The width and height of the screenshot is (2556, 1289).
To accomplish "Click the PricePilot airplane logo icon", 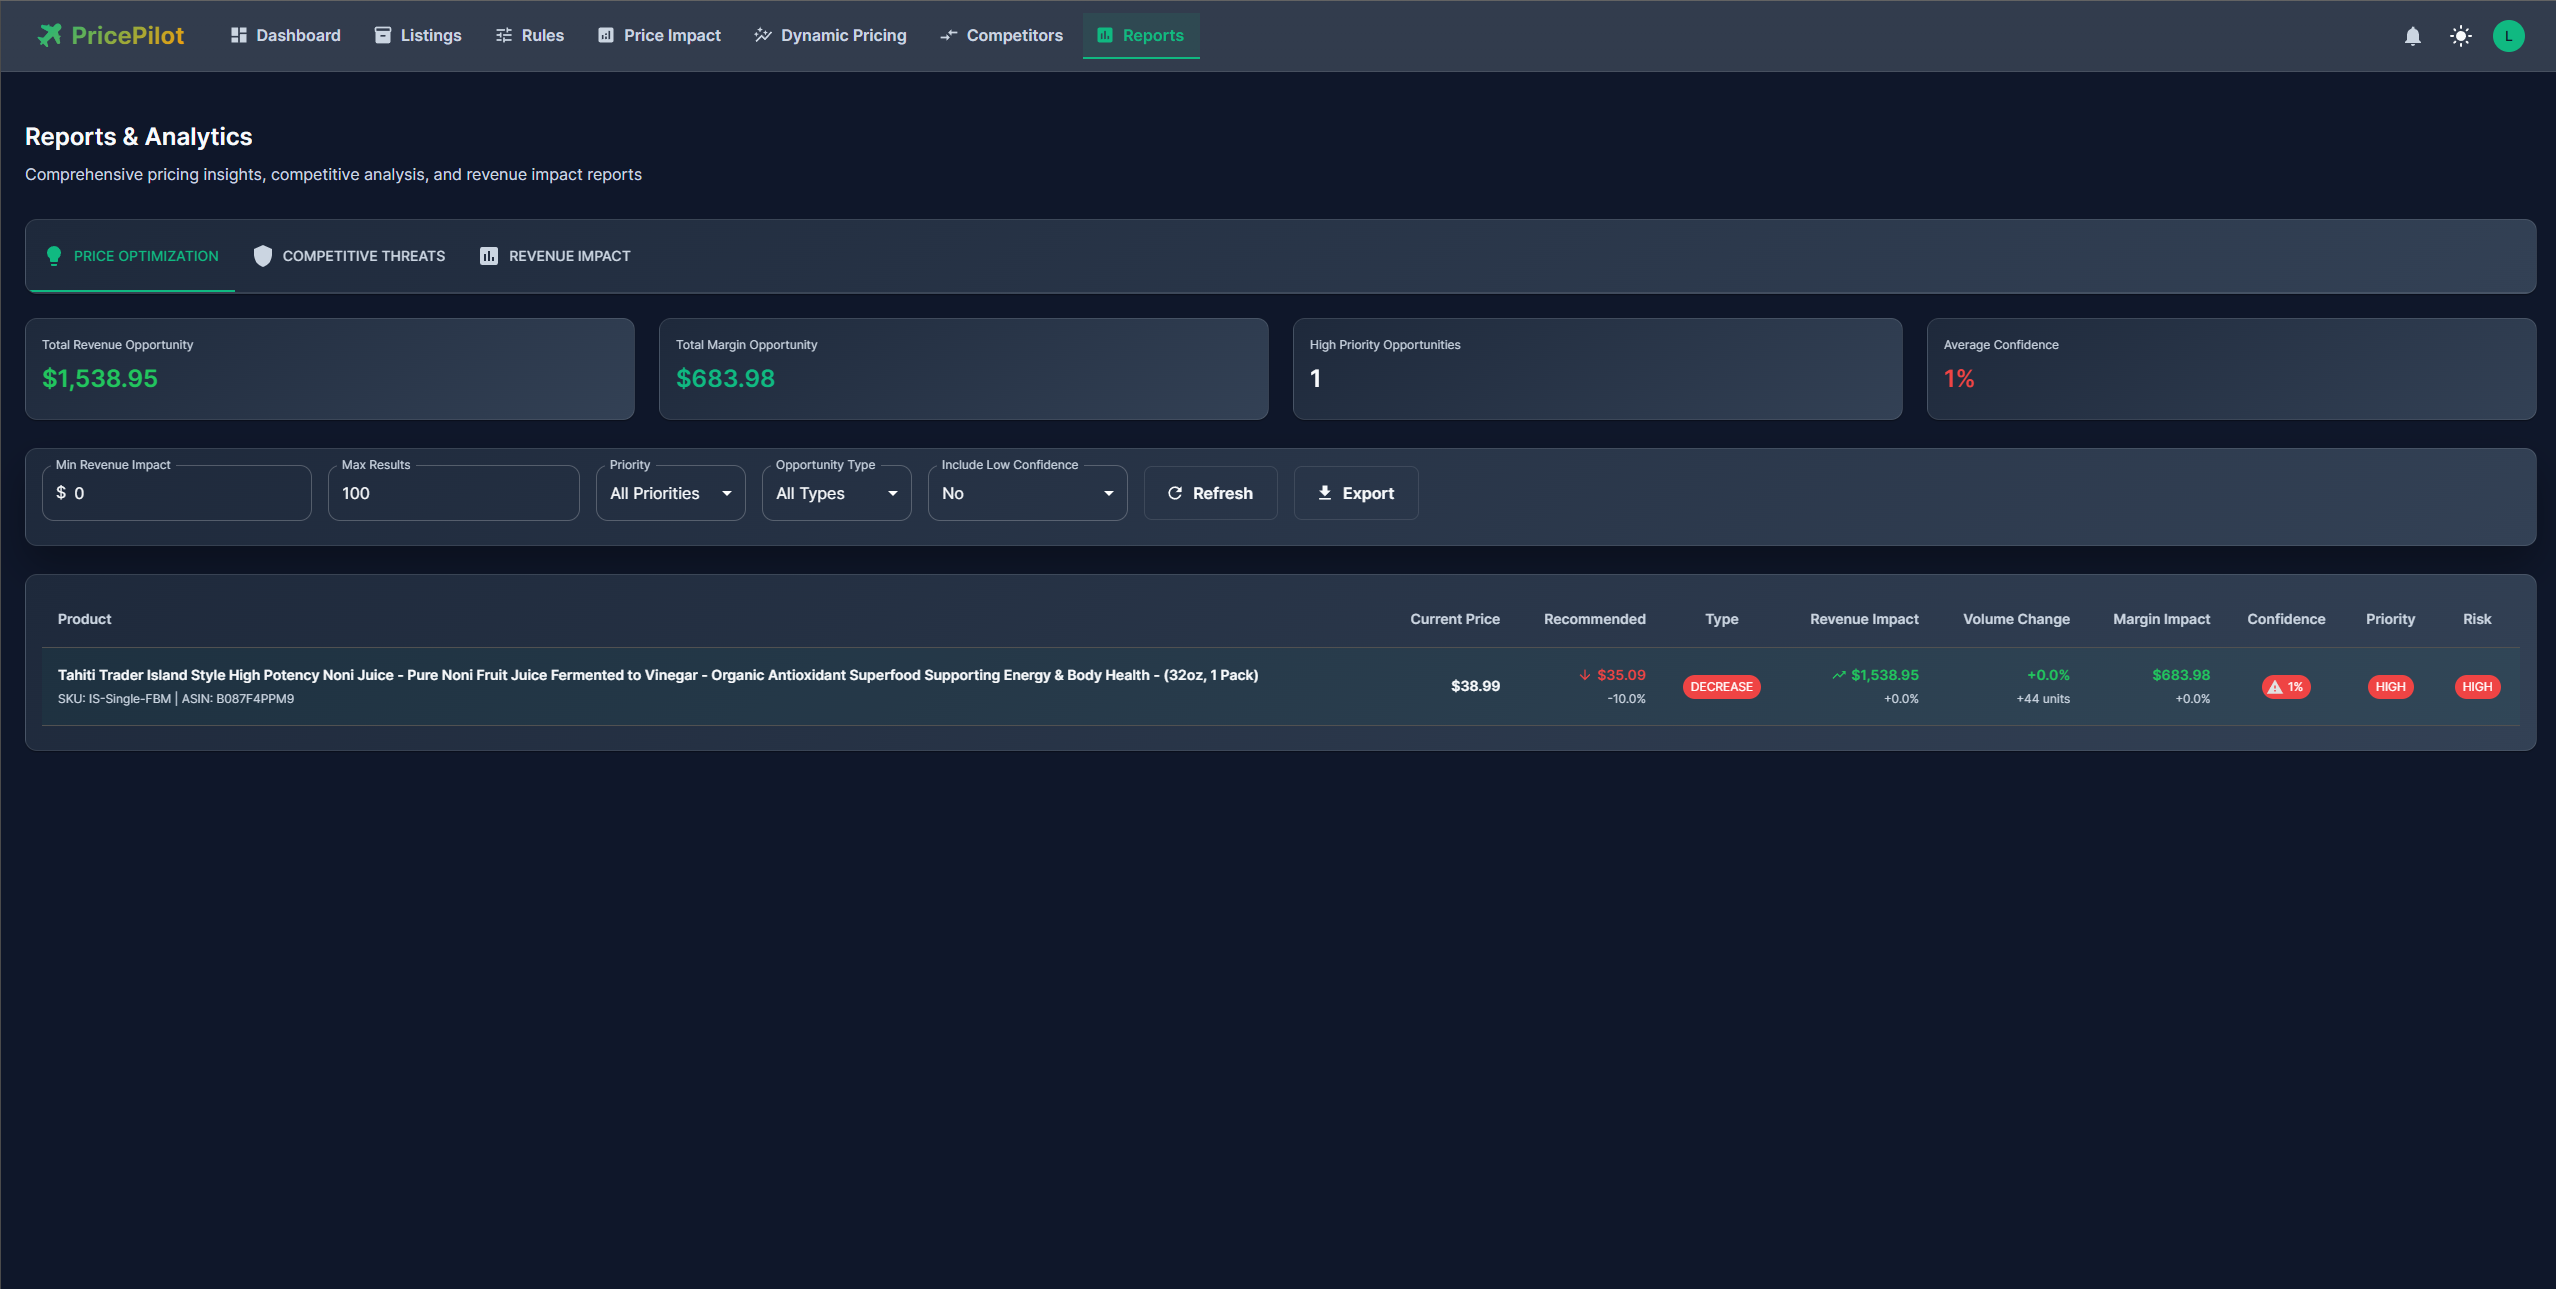I will tap(50, 35).
